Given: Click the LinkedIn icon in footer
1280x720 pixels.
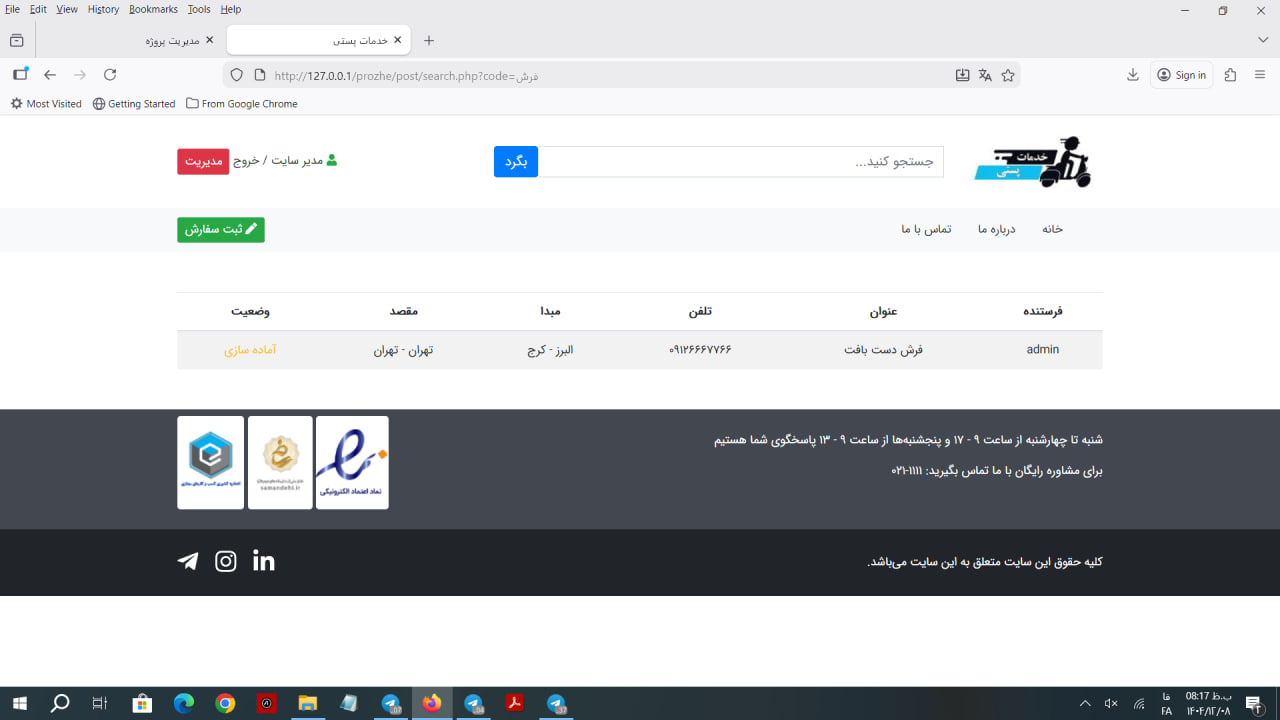Looking at the screenshot, I should 264,561.
